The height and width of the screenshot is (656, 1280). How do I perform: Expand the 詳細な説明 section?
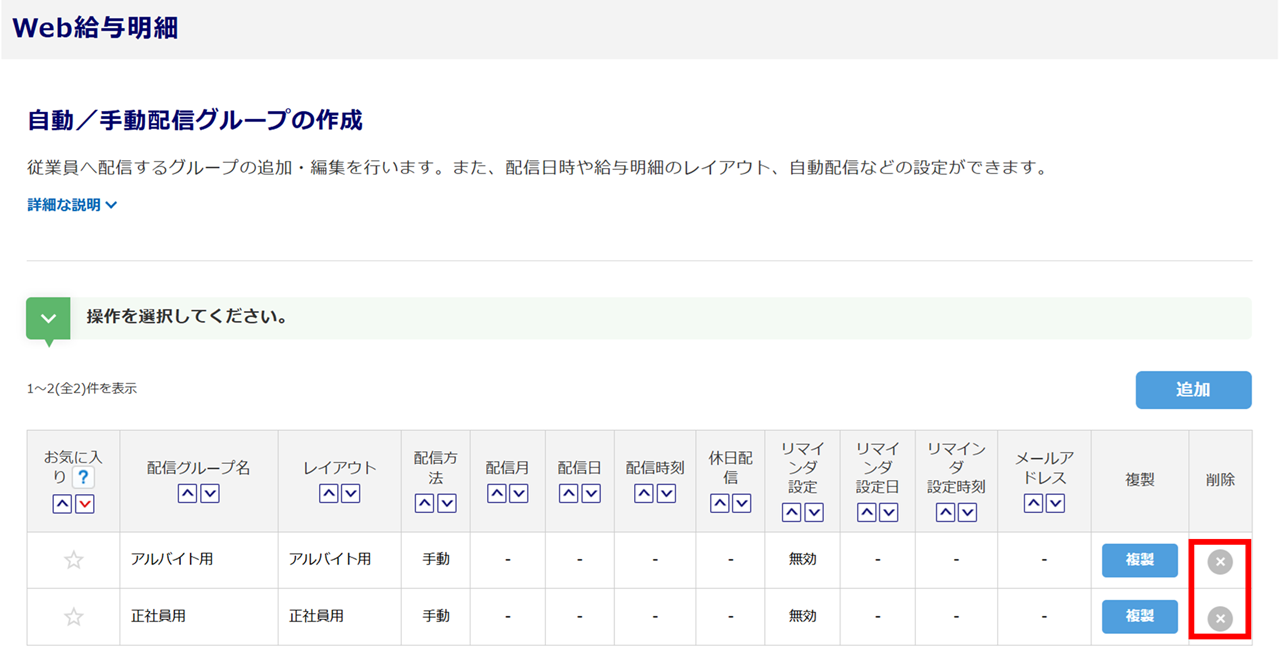pyautogui.click(x=72, y=205)
